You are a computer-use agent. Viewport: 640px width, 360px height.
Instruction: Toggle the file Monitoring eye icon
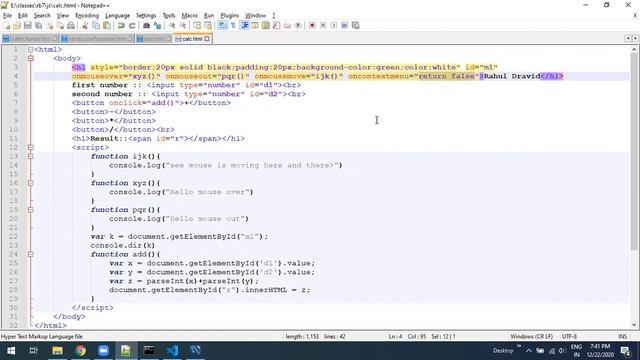point(298,25)
